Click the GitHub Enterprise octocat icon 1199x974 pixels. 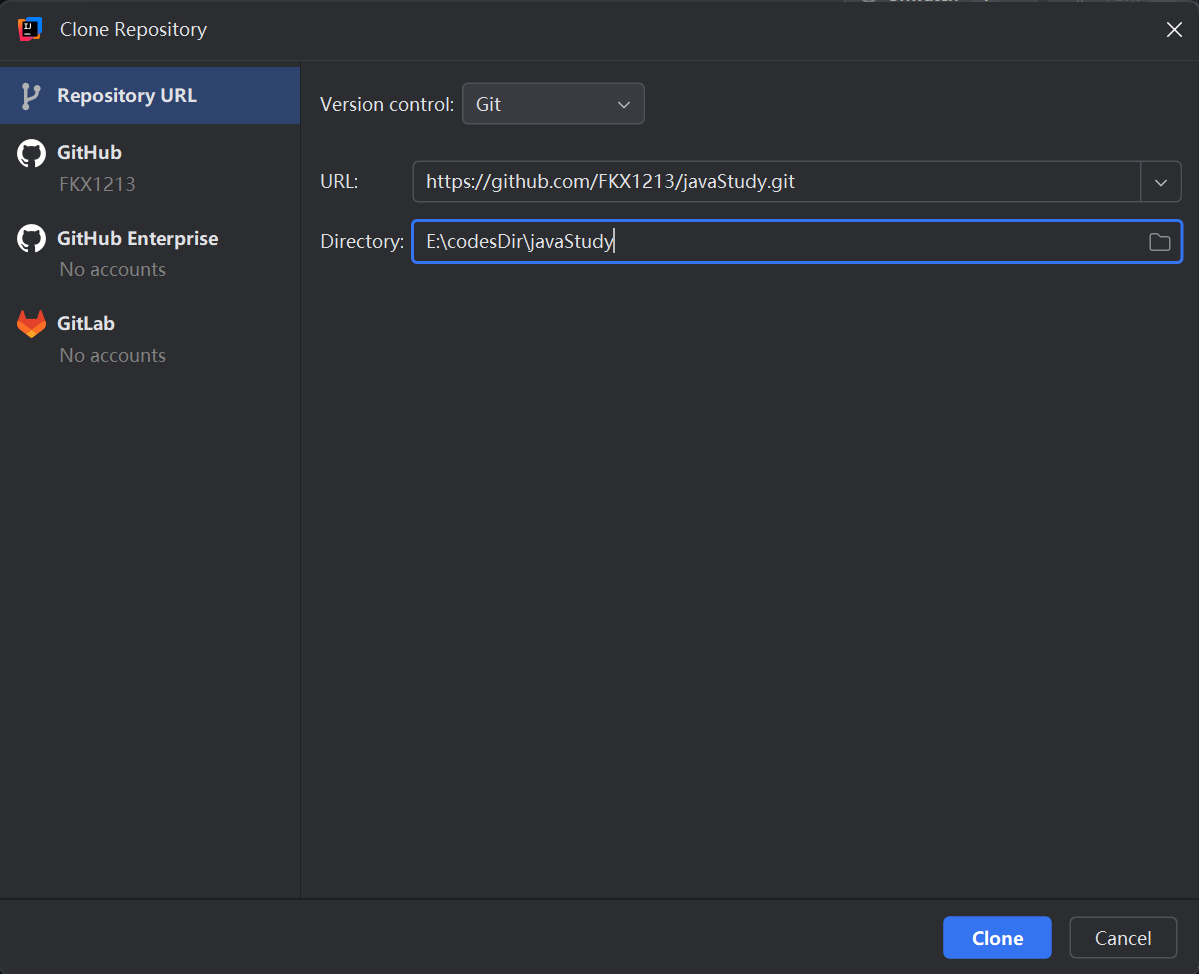point(31,239)
